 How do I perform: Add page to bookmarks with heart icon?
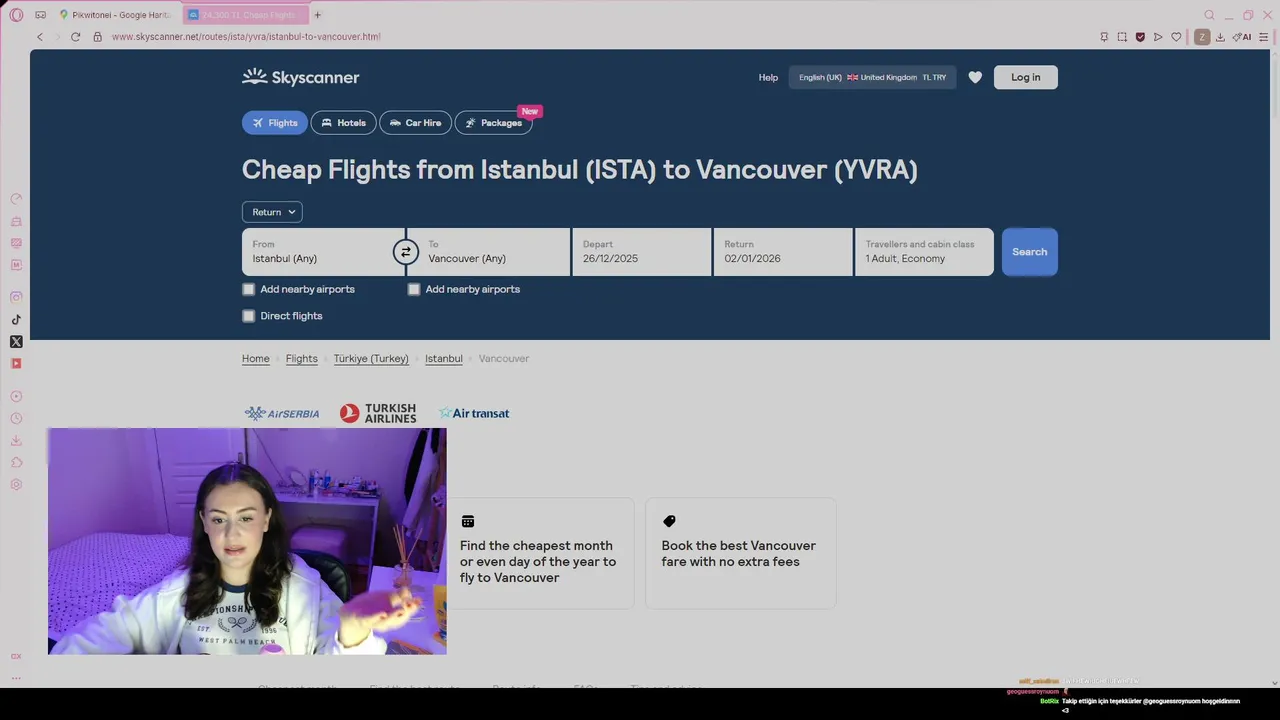[x=1176, y=37]
